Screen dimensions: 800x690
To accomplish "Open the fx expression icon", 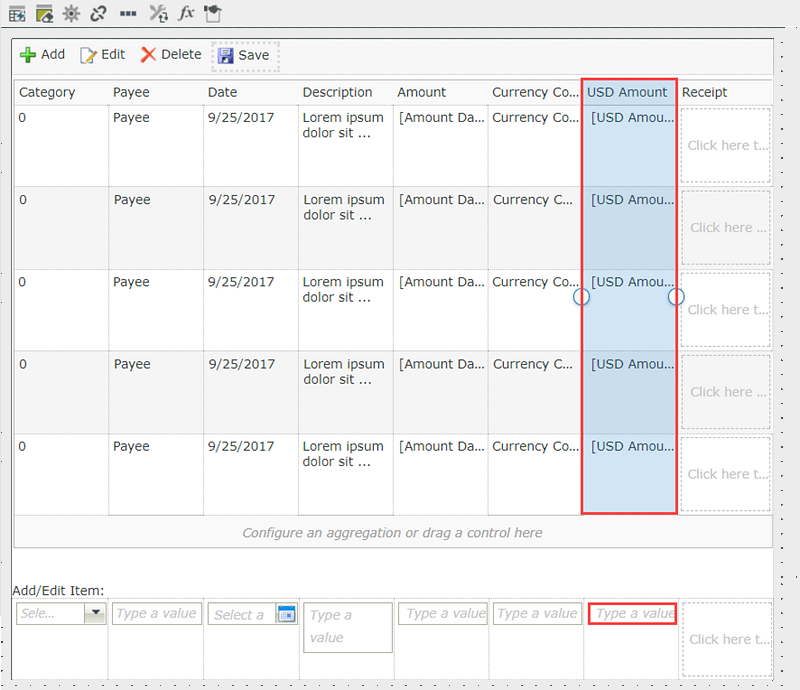I will click(186, 14).
